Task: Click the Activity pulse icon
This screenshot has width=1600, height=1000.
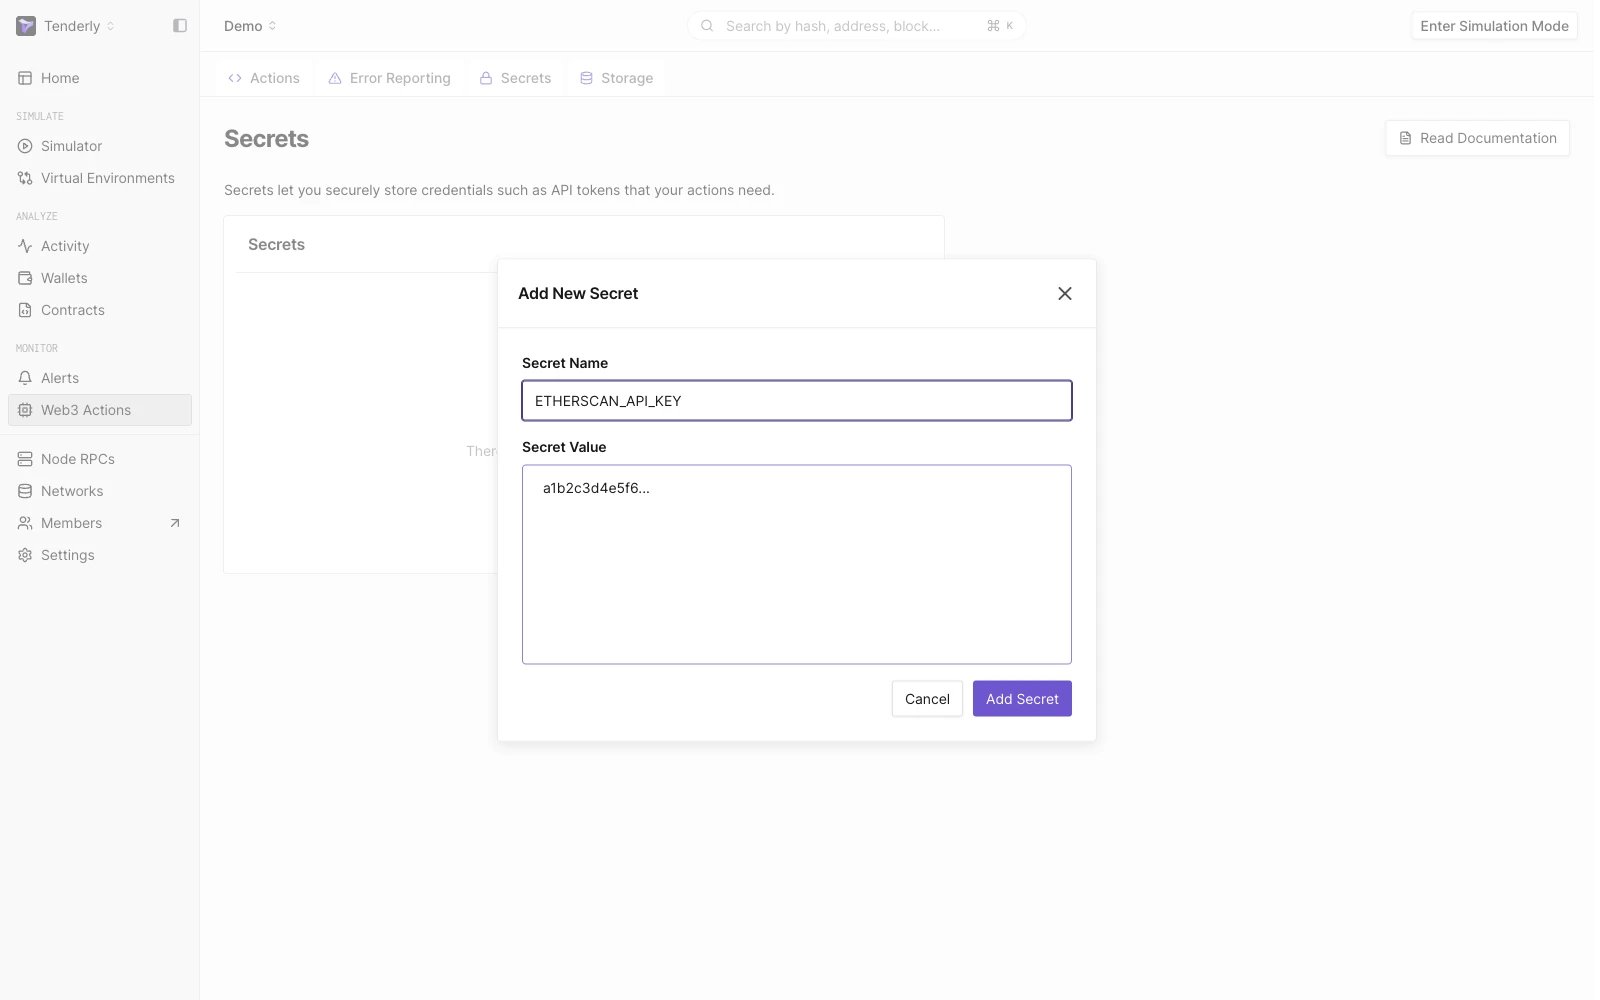Action: coord(25,246)
